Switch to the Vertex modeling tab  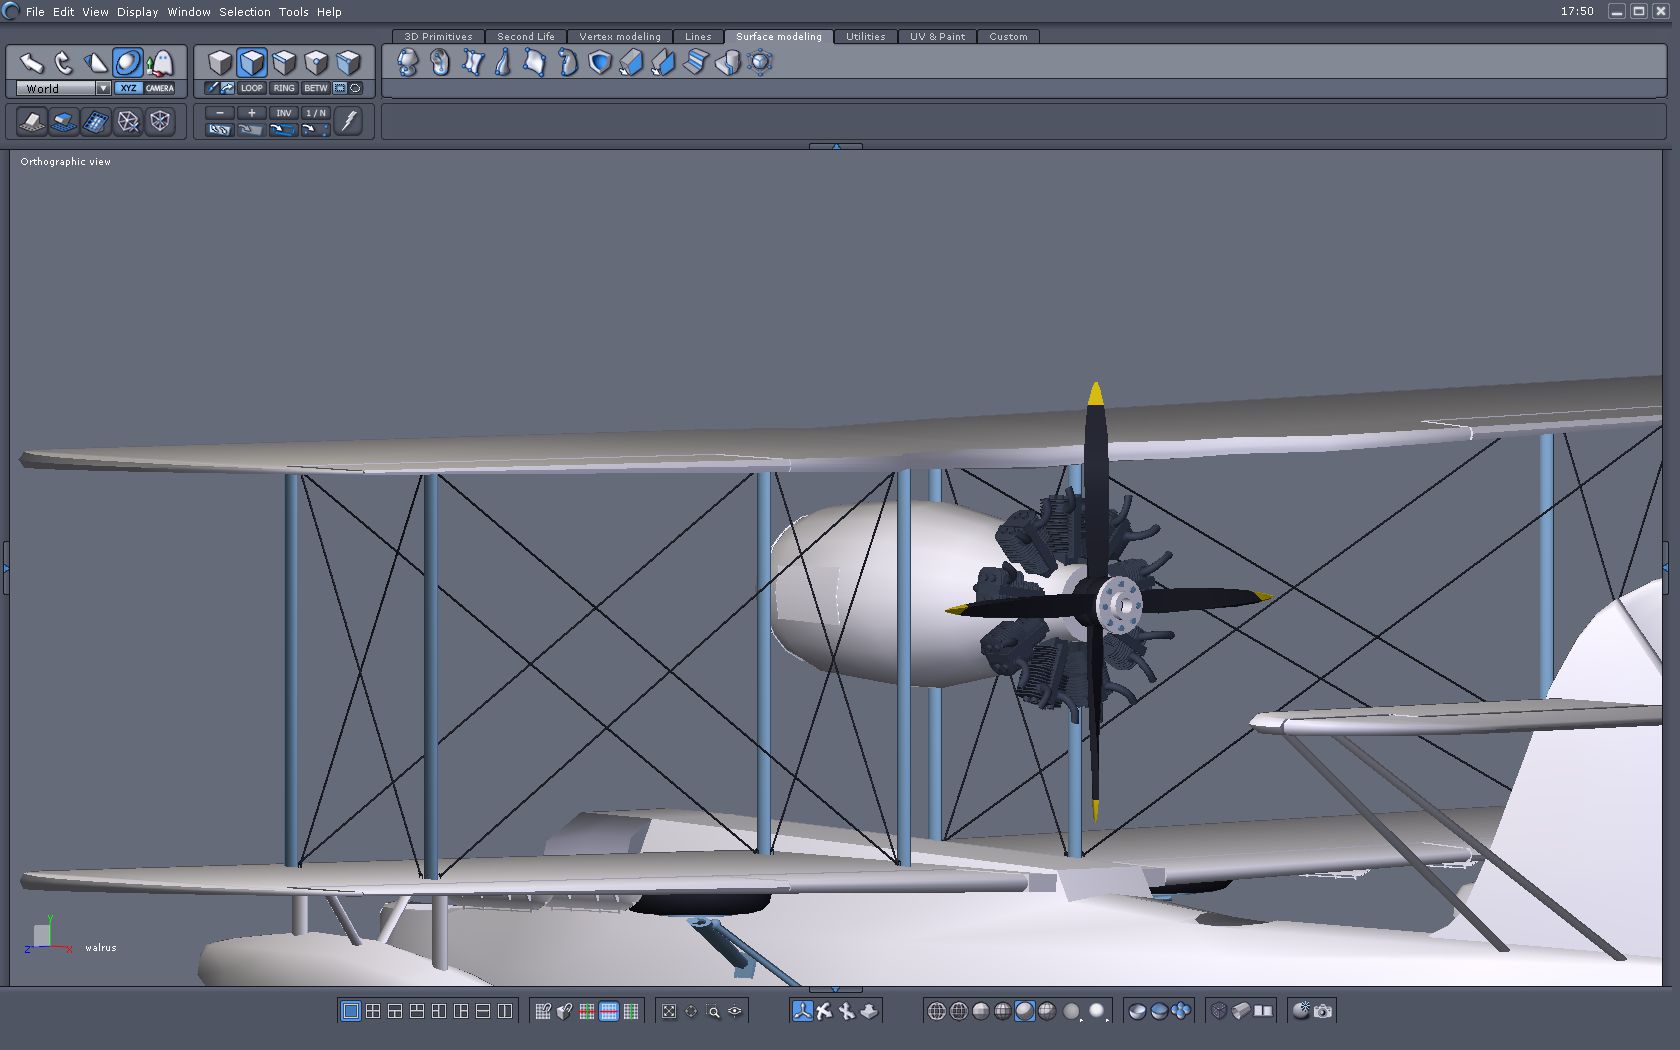tap(620, 36)
